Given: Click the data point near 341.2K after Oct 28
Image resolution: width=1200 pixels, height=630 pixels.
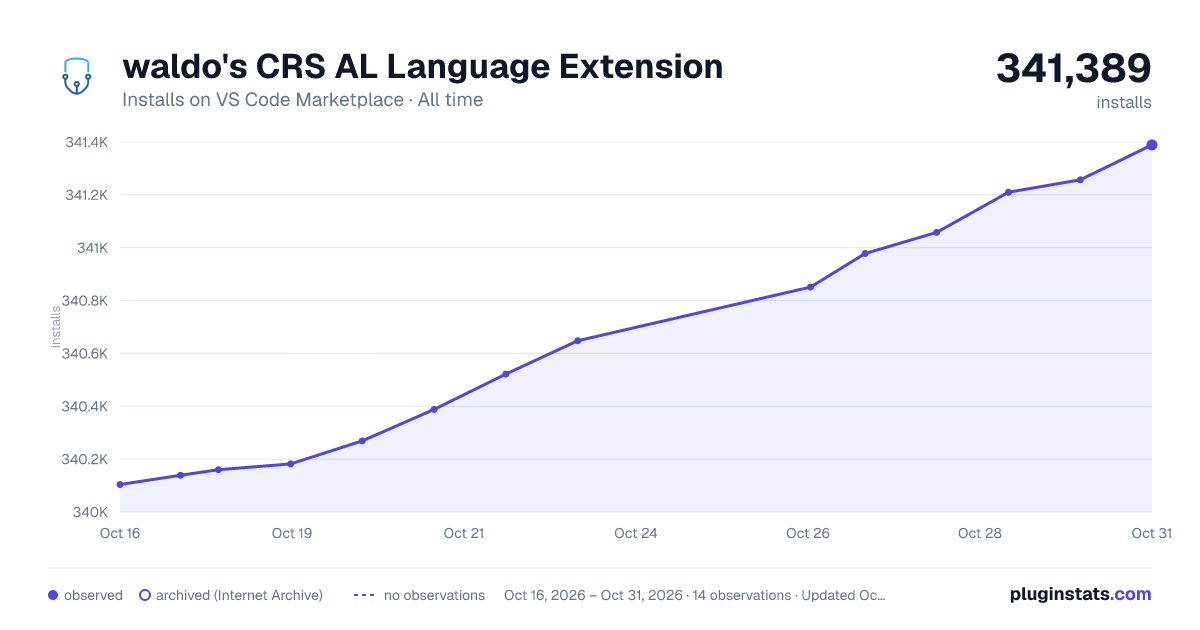Looking at the screenshot, I should coord(1008,192).
